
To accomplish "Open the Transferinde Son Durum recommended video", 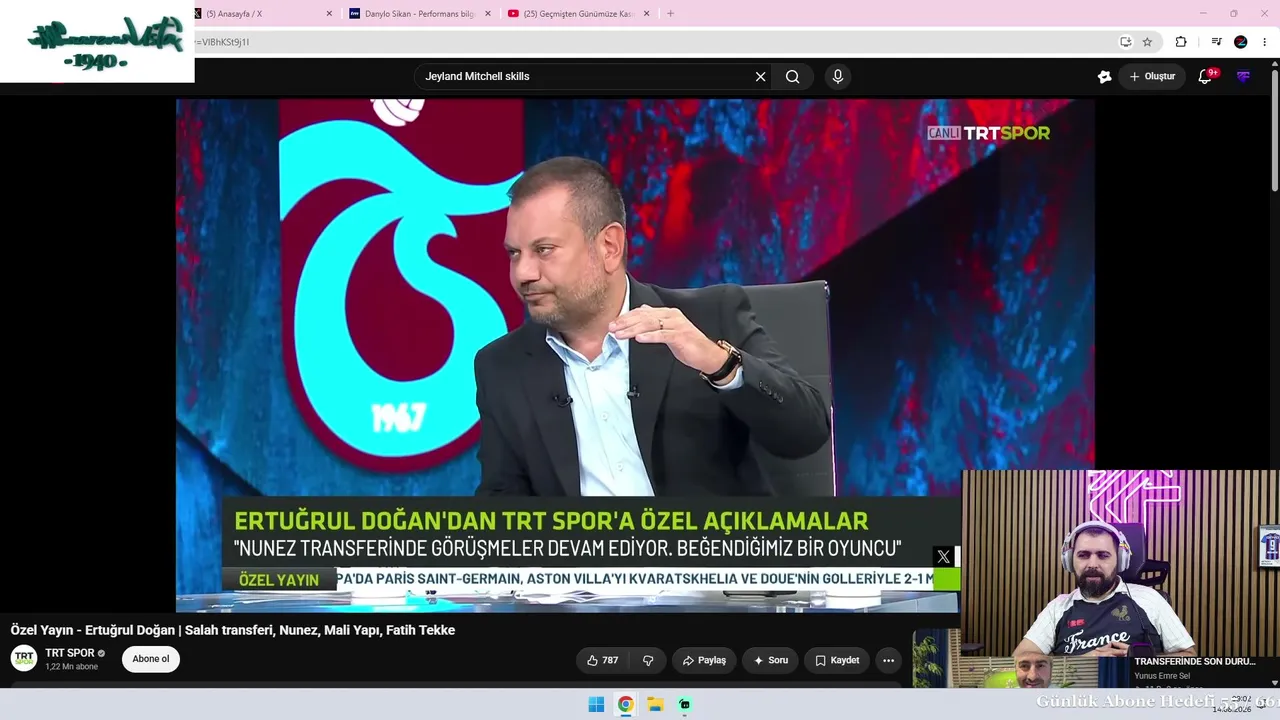I will point(1194,661).
